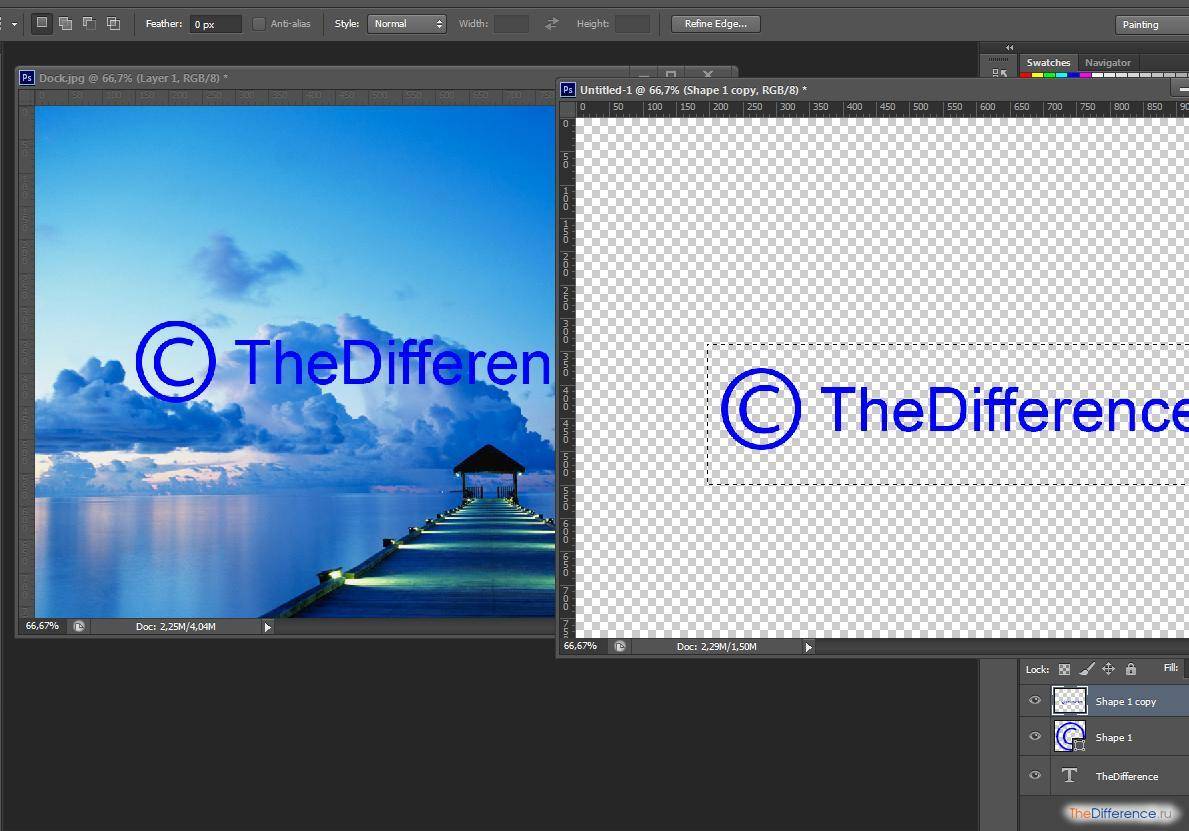This screenshot has height=831, width=1189.
Task: Select the Shape 1 layer name
Action: [x=1113, y=737]
